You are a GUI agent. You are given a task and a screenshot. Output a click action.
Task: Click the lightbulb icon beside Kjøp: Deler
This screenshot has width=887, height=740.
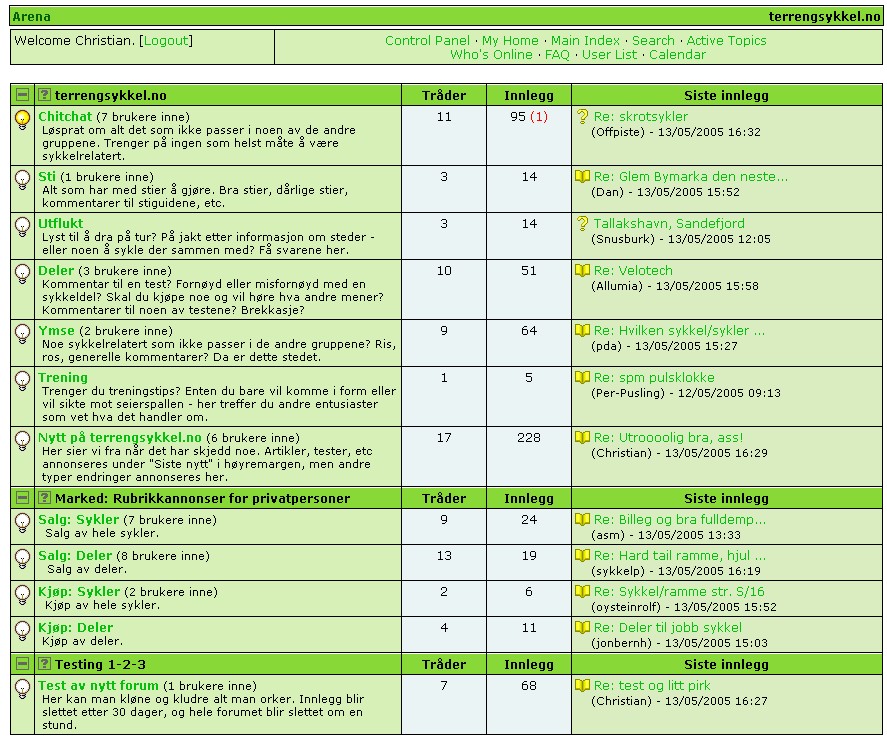22,631
